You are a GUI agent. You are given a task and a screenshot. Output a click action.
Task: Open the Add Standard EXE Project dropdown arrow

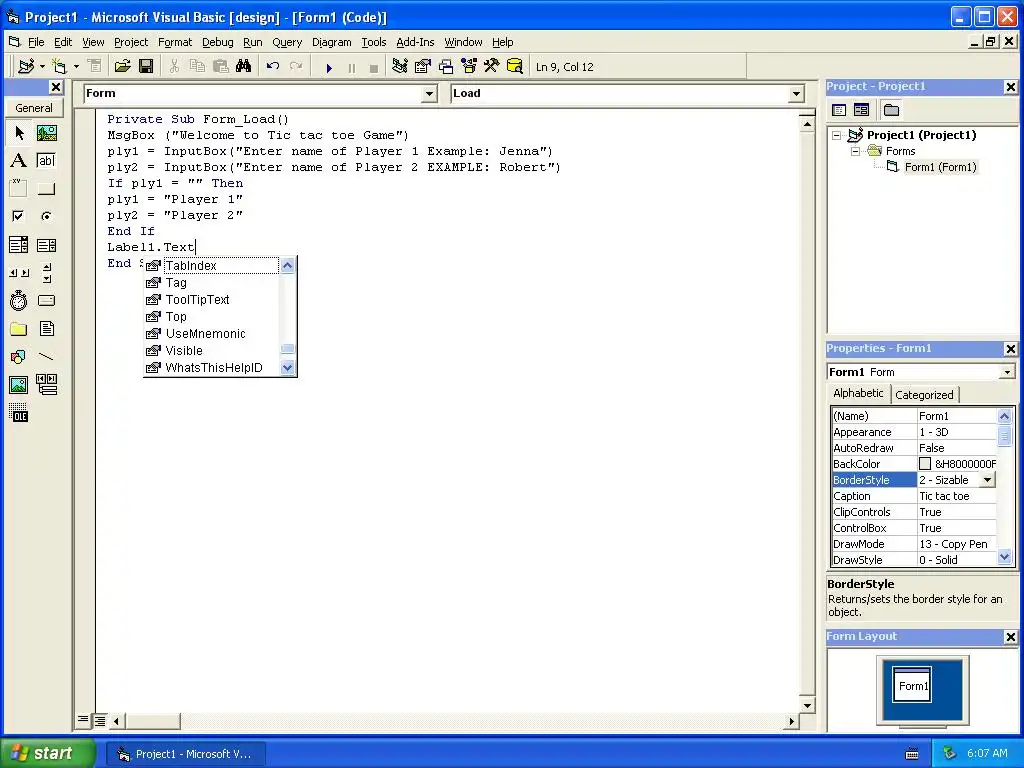click(42, 67)
